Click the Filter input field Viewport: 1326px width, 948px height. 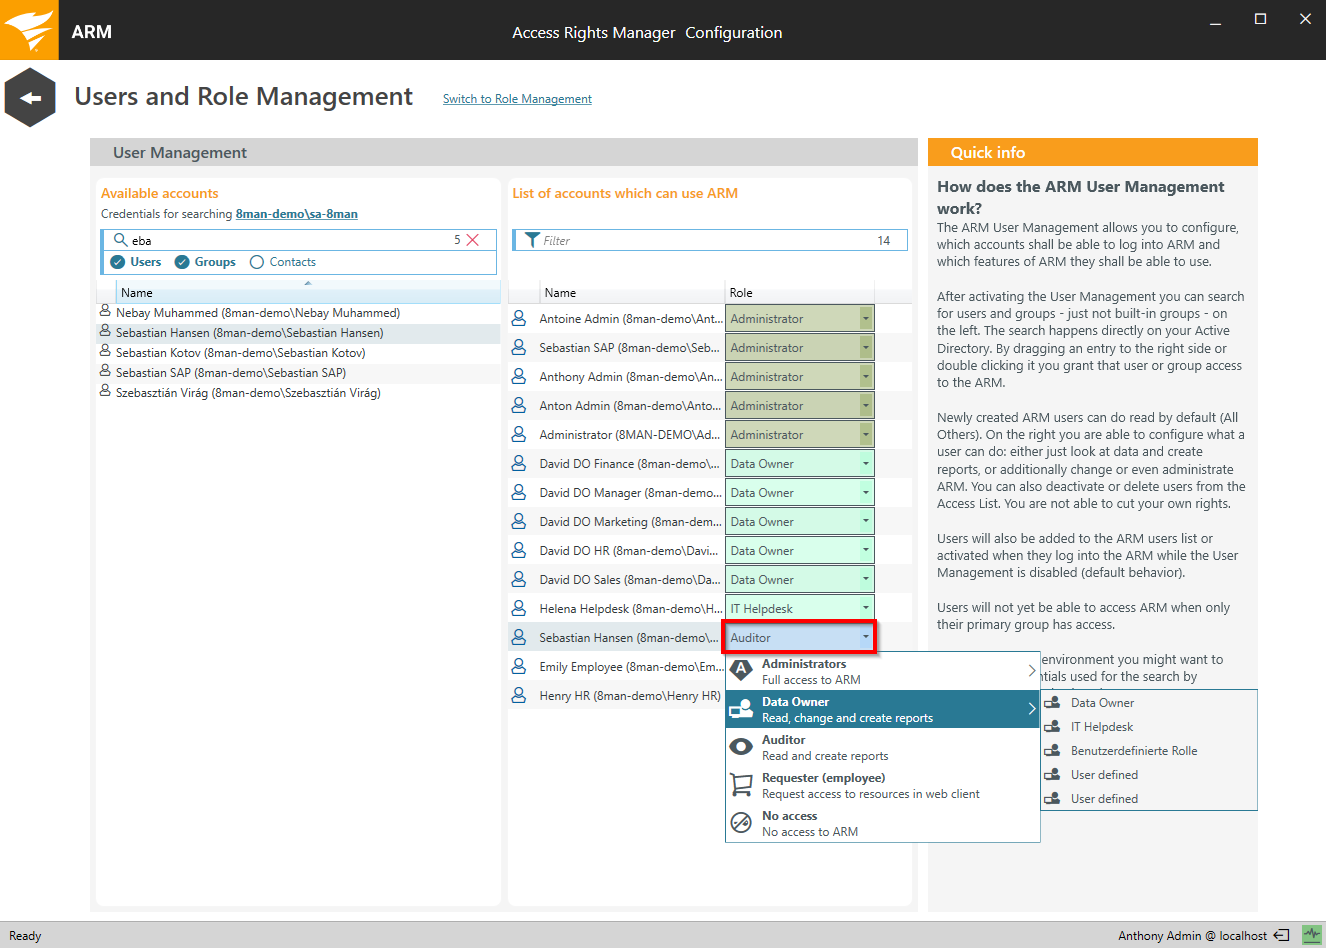point(700,241)
